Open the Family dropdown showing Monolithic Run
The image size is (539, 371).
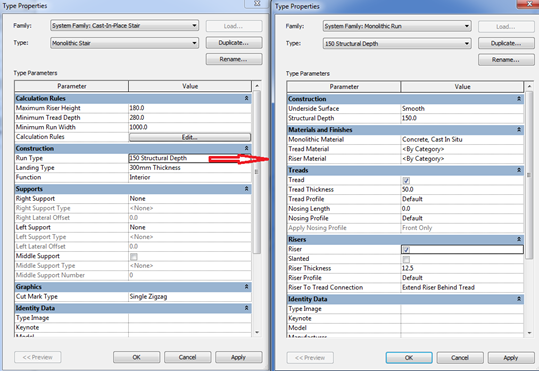pos(397,26)
